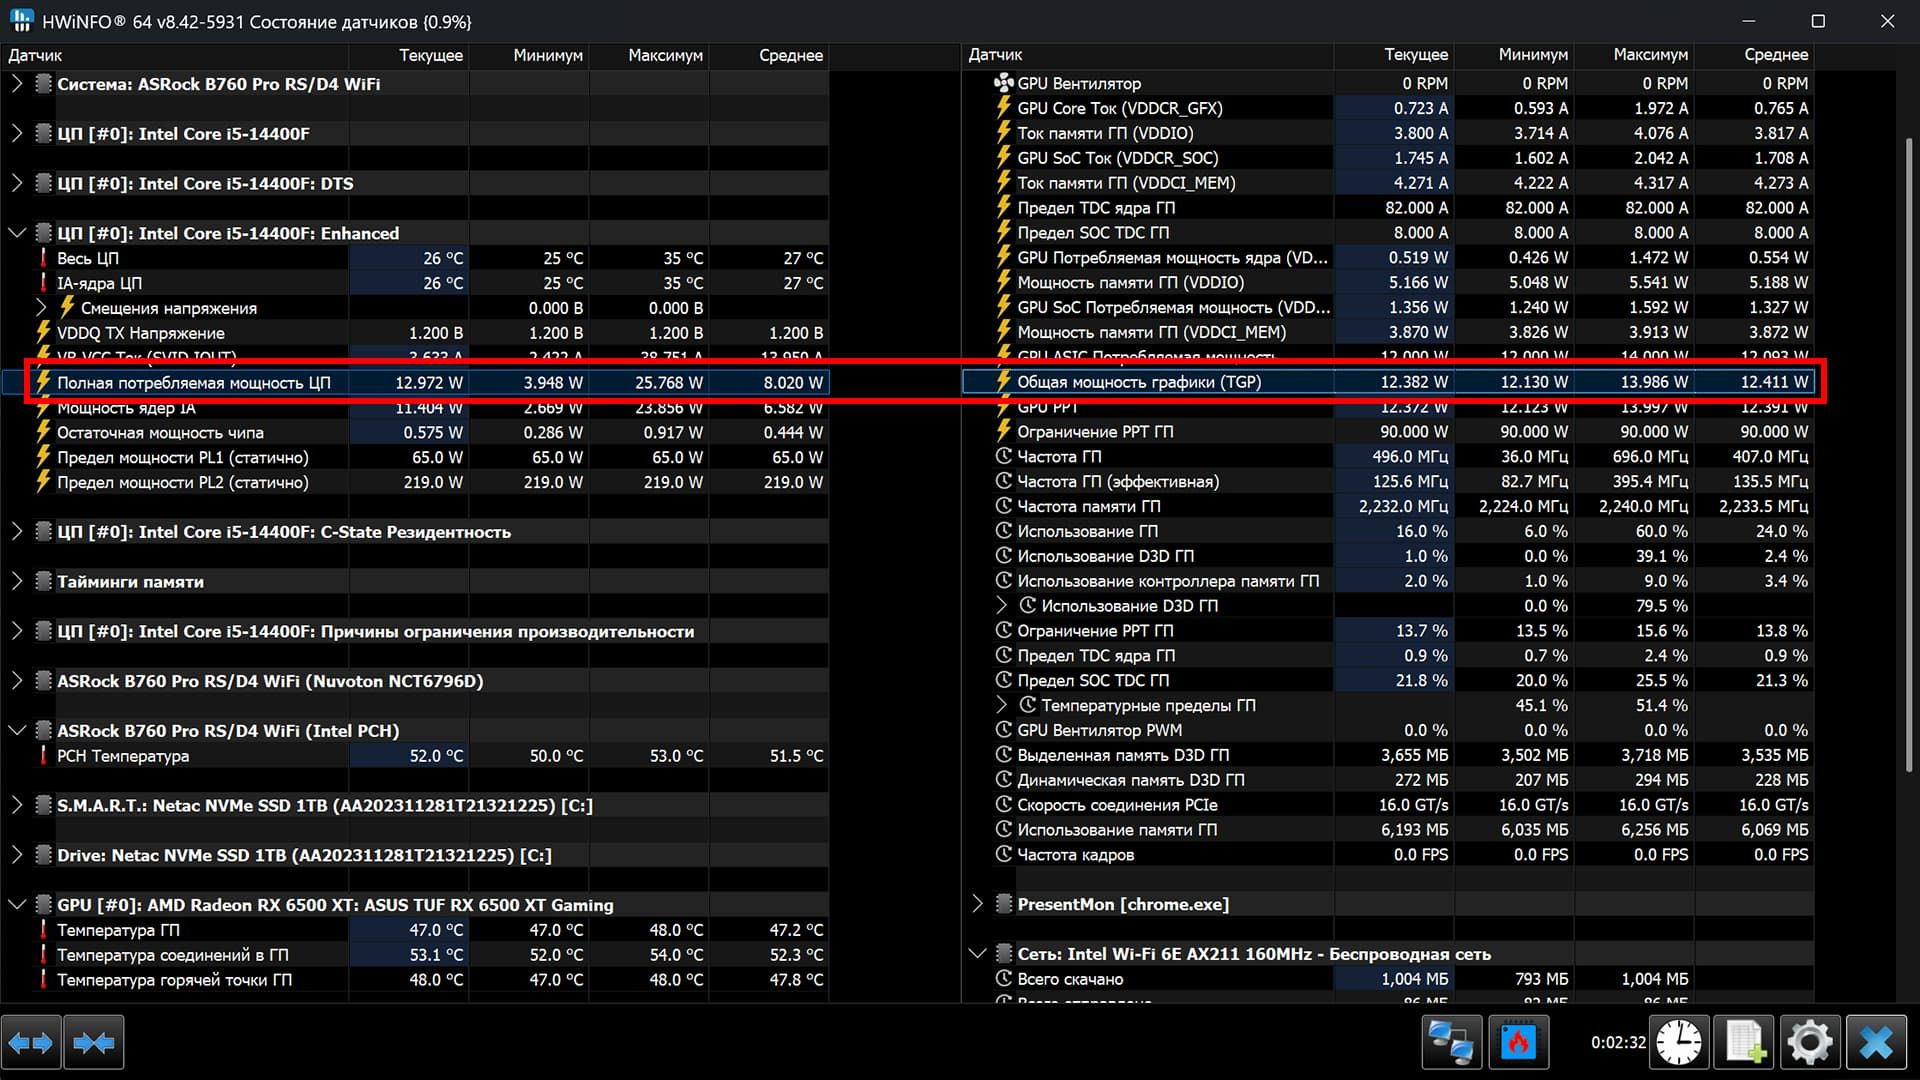Select the Предел мощности PL1 (статично) row
Image resolution: width=1920 pixels, height=1080 pixels.
[415, 457]
